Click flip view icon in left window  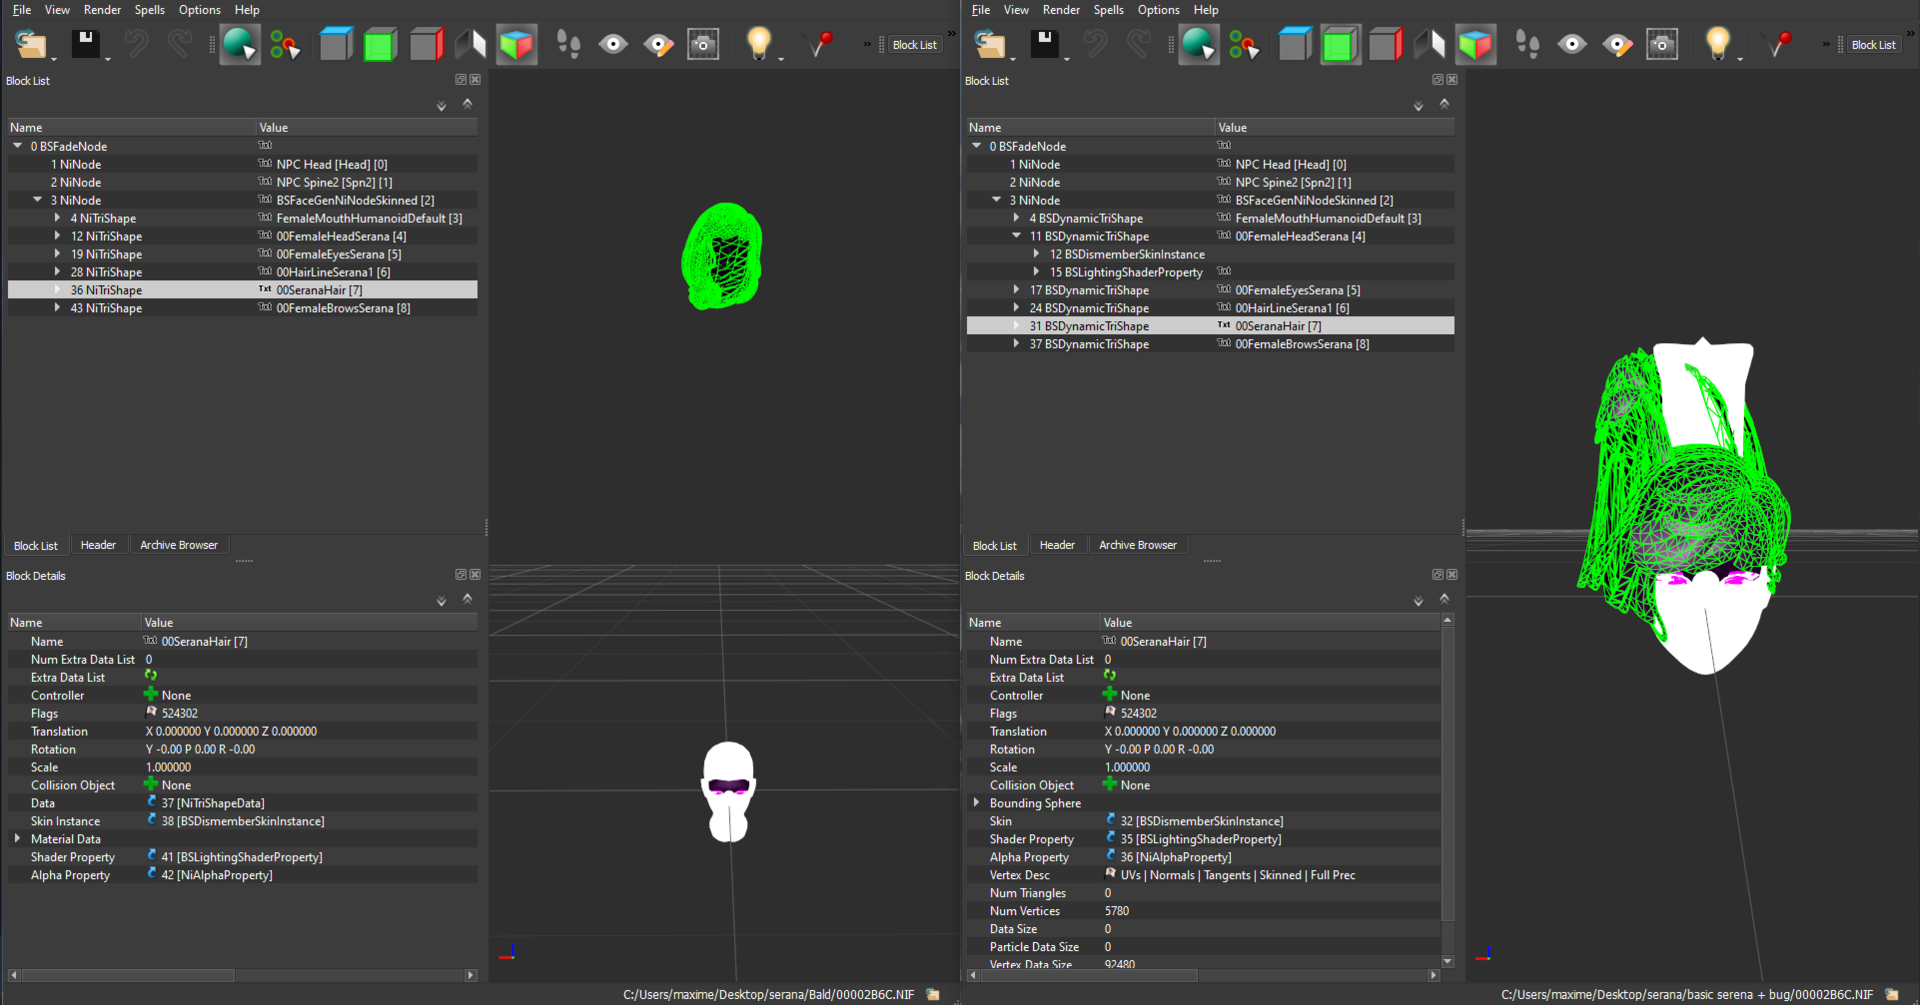[x=471, y=44]
